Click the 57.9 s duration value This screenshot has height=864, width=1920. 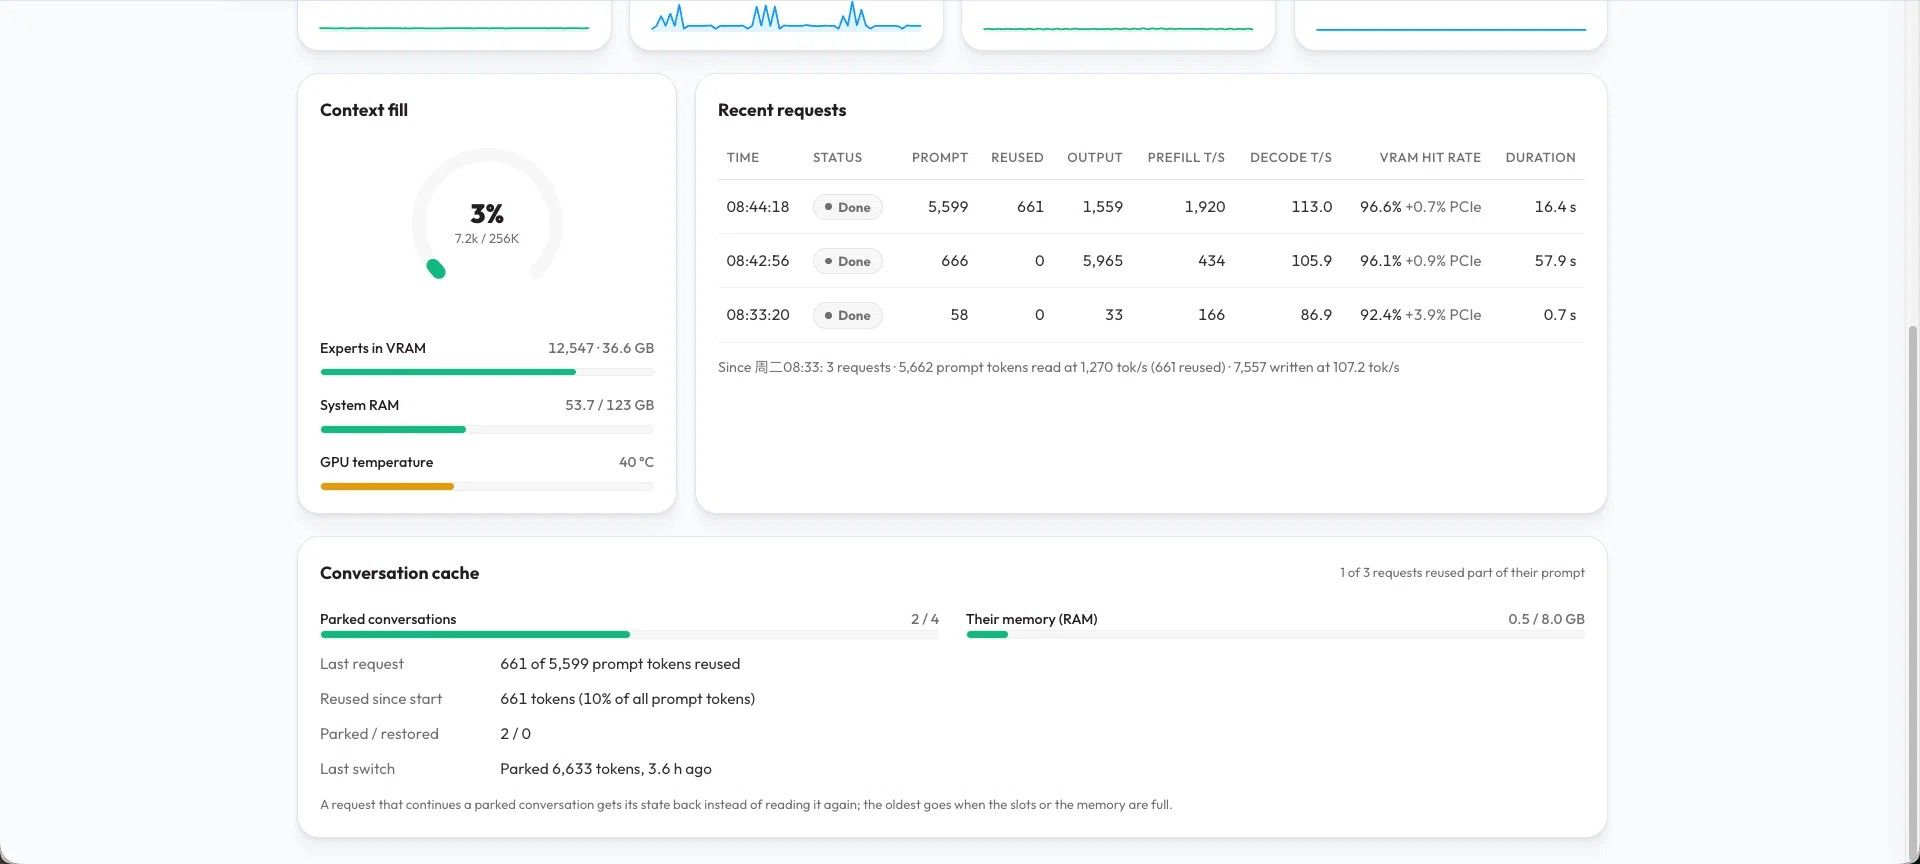pyautogui.click(x=1555, y=261)
